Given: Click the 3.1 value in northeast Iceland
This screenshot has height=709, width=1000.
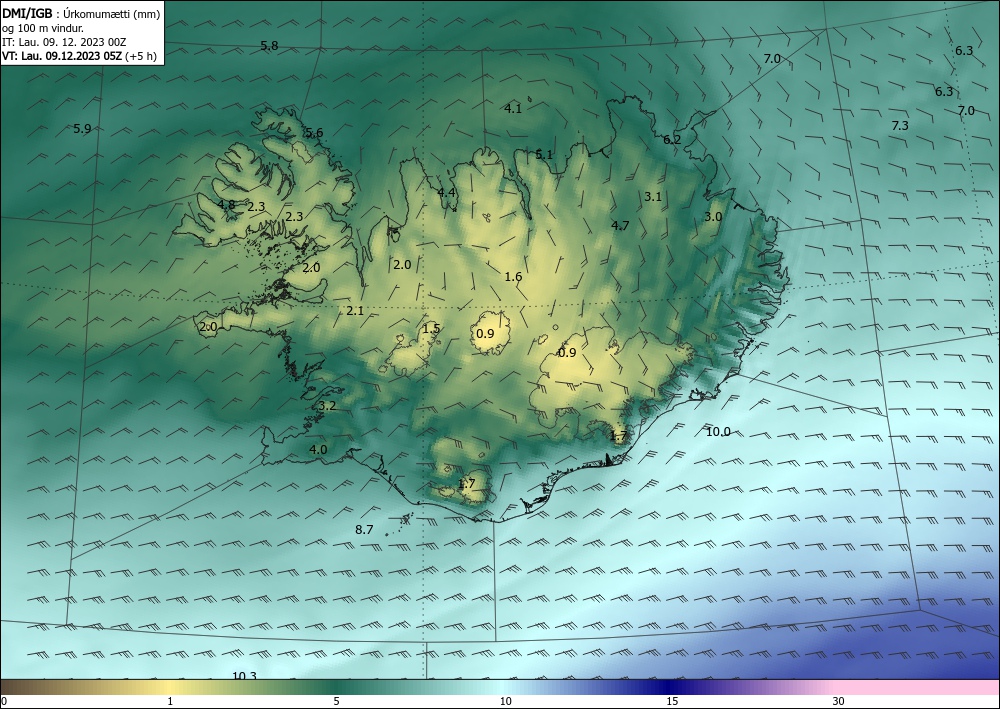Looking at the screenshot, I should click(x=653, y=197).
